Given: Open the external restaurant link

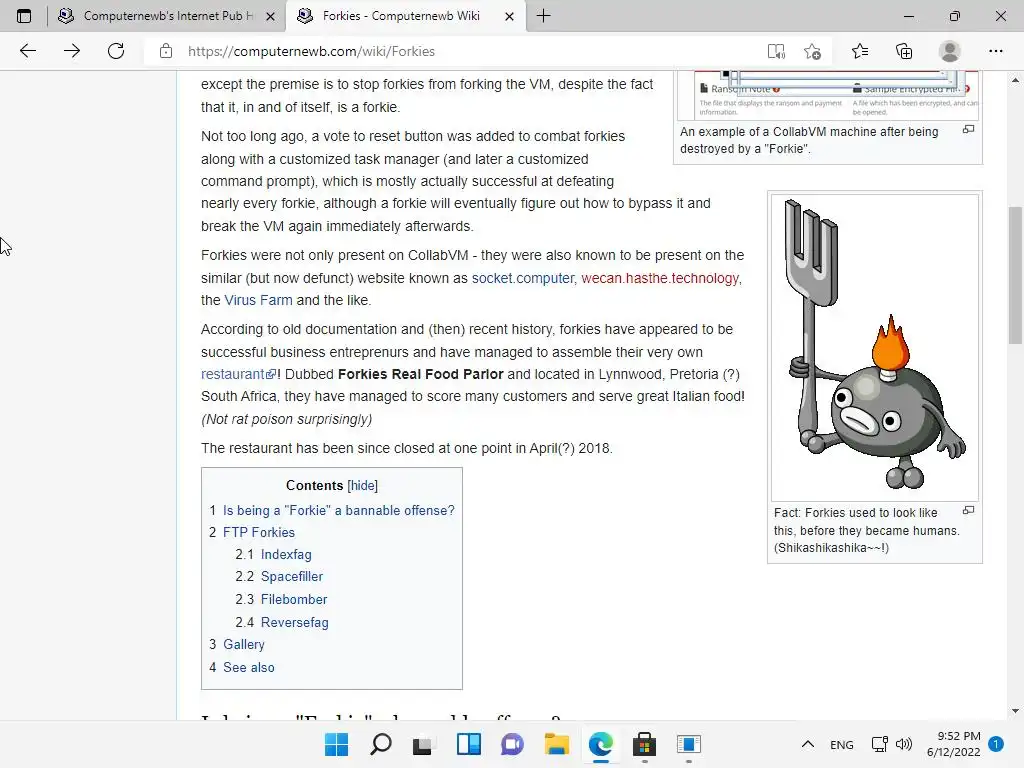Looking at the screenshot, I should [238, 374].
